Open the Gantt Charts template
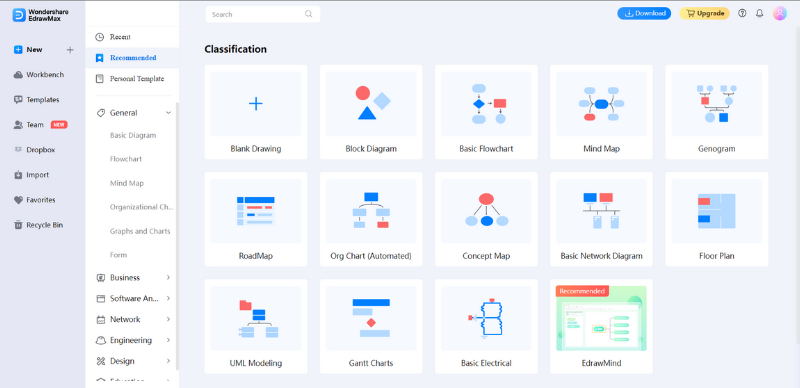The width and height of the screenshot is (800, 388). click(x=371, y=326)
